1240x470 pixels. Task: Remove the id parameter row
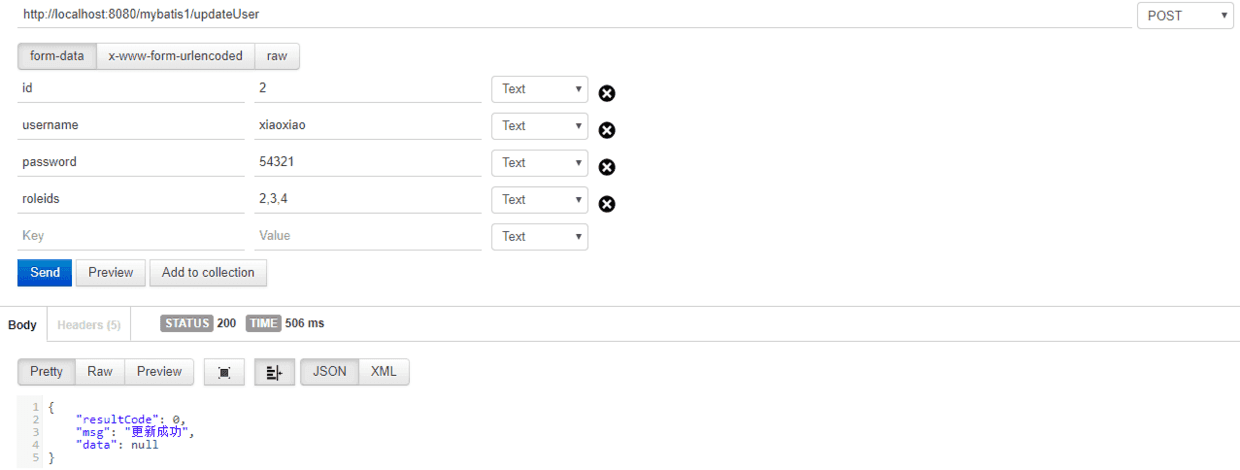tap(607, 94)
